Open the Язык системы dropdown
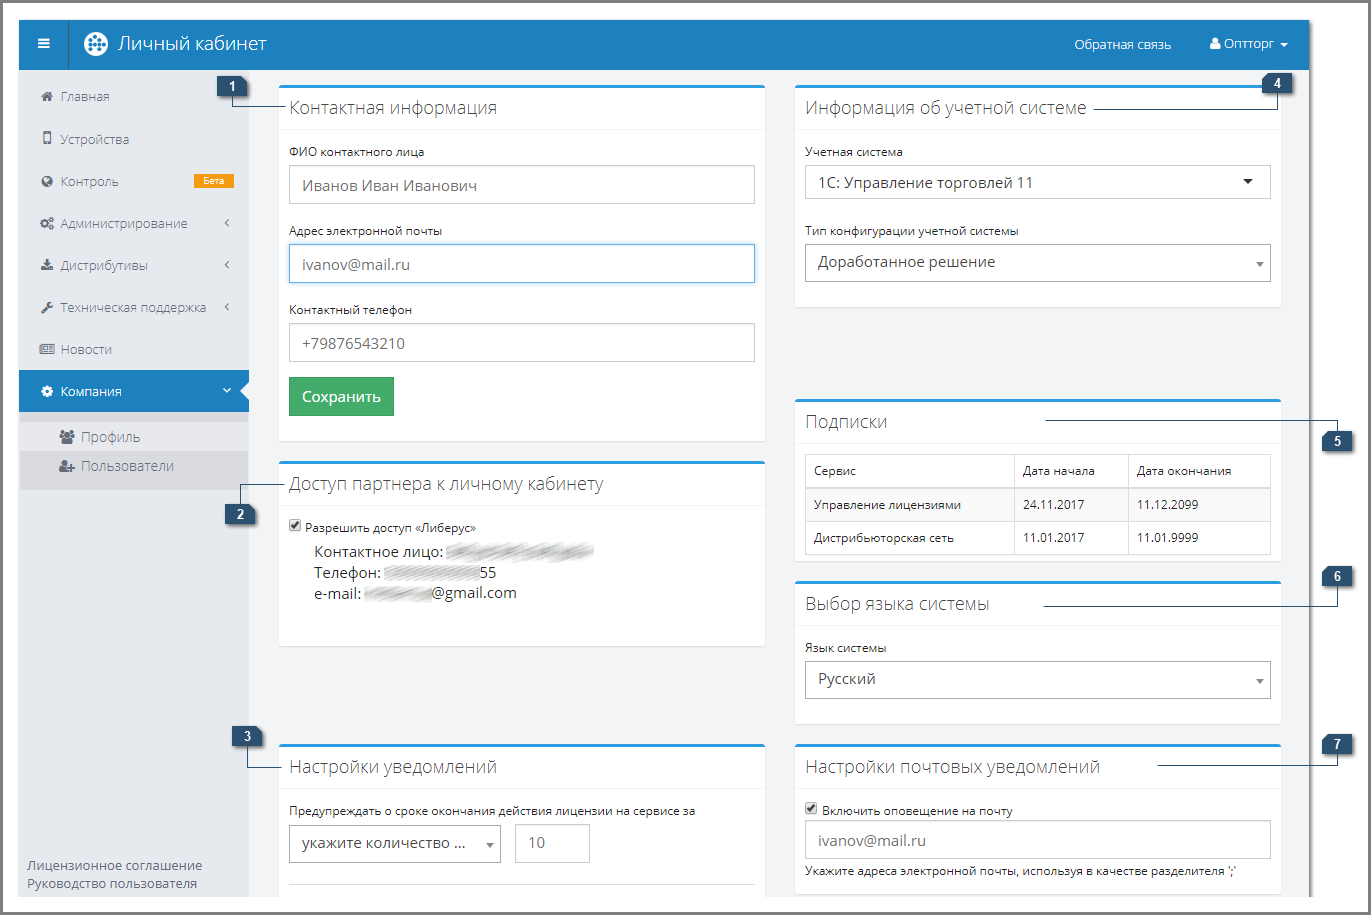 [x=1037, y=680]
